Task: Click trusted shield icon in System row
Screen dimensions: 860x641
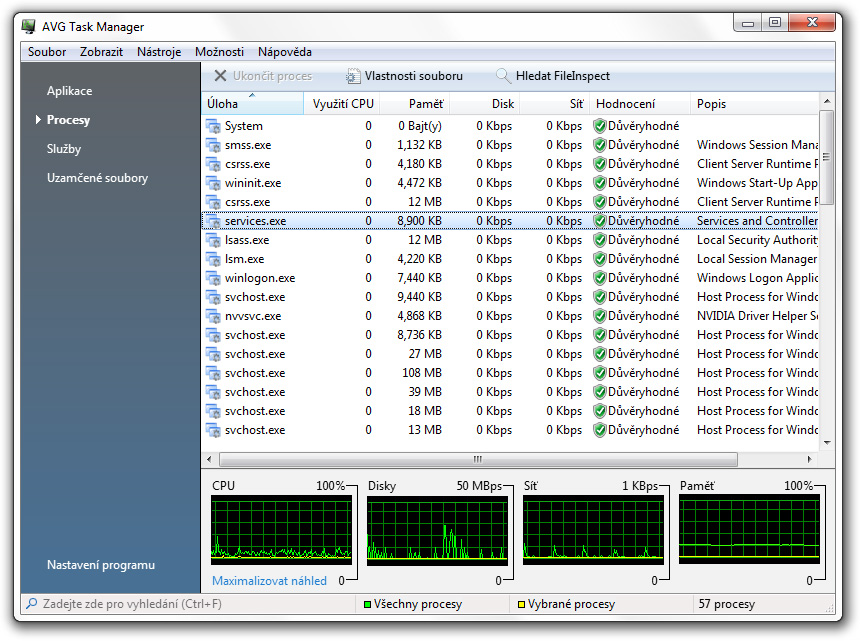Action: pyautogui.click(x=599, y=126)
